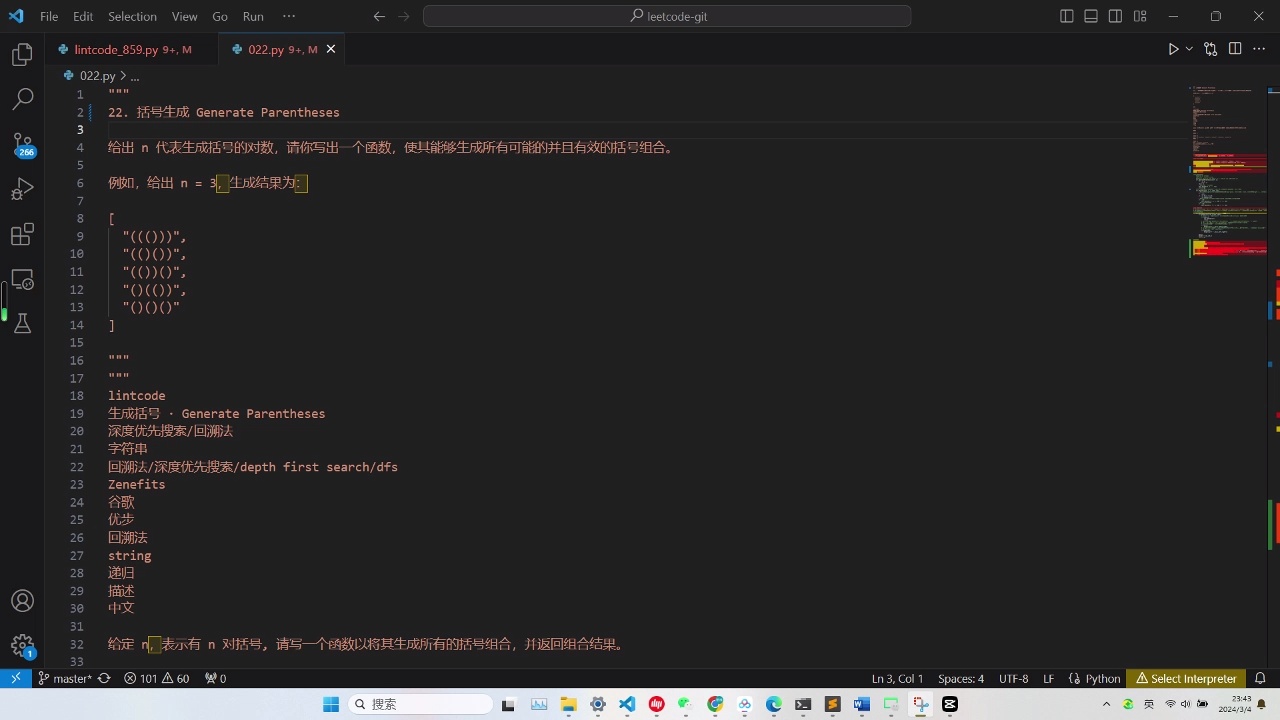Click the synchronize changes icon next to master
The height and width of the screenshot is (720, 1280).
coord(103,678)
